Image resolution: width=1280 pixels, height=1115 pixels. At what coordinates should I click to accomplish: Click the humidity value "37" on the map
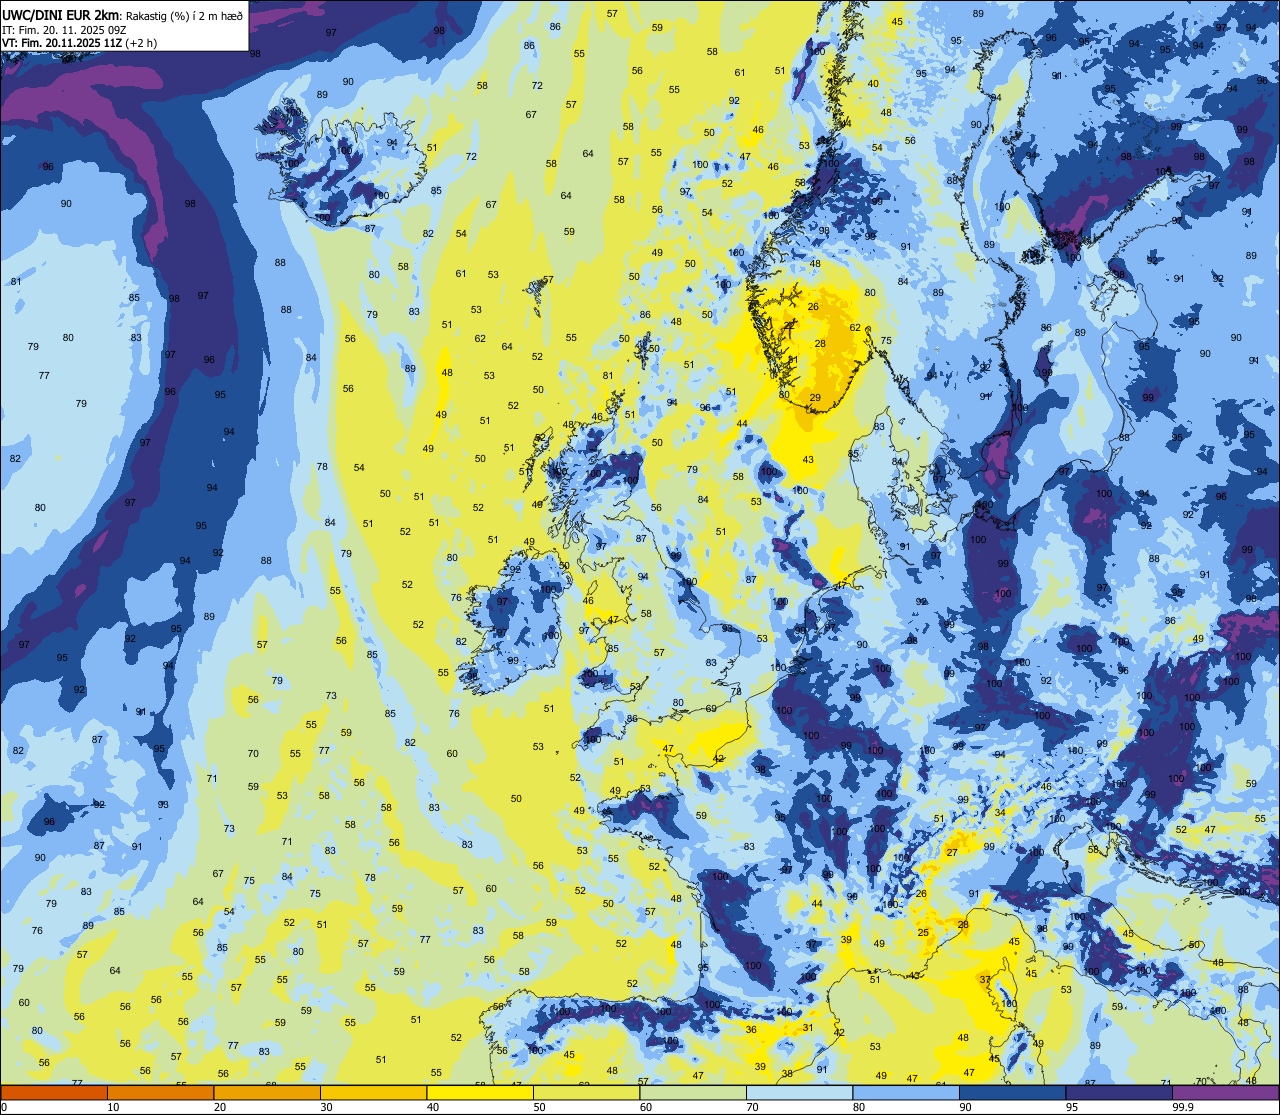point(985,979)
